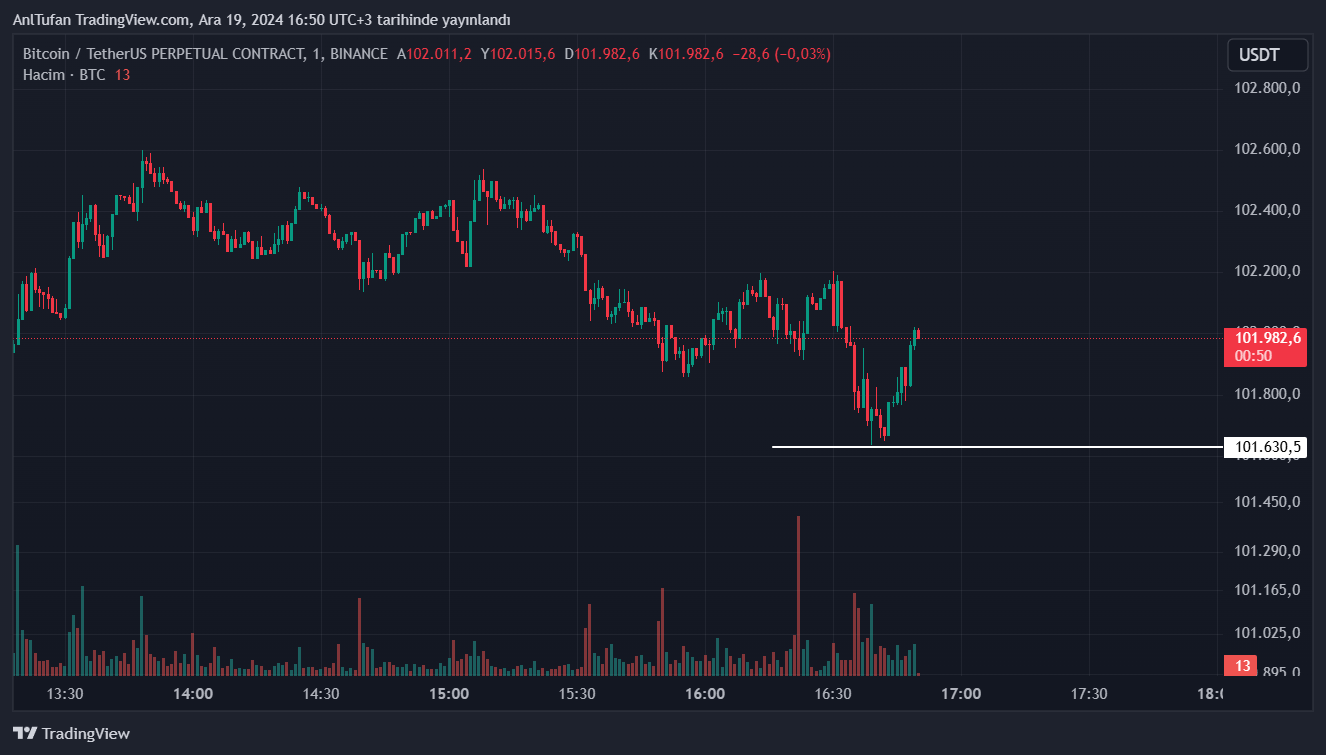Click the 14:00 time axis label
This screenshot has width=1326, height=755.
pos(193,693)
